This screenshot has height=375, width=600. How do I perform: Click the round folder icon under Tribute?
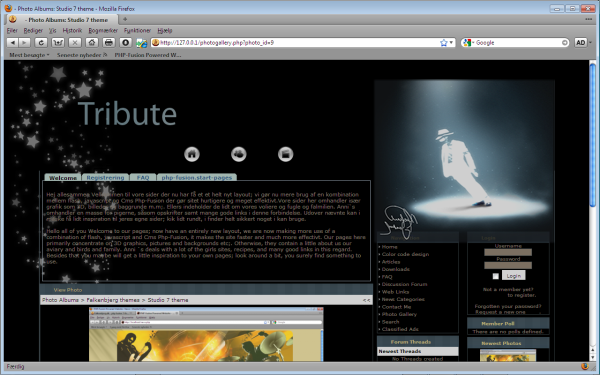point(285,154)
